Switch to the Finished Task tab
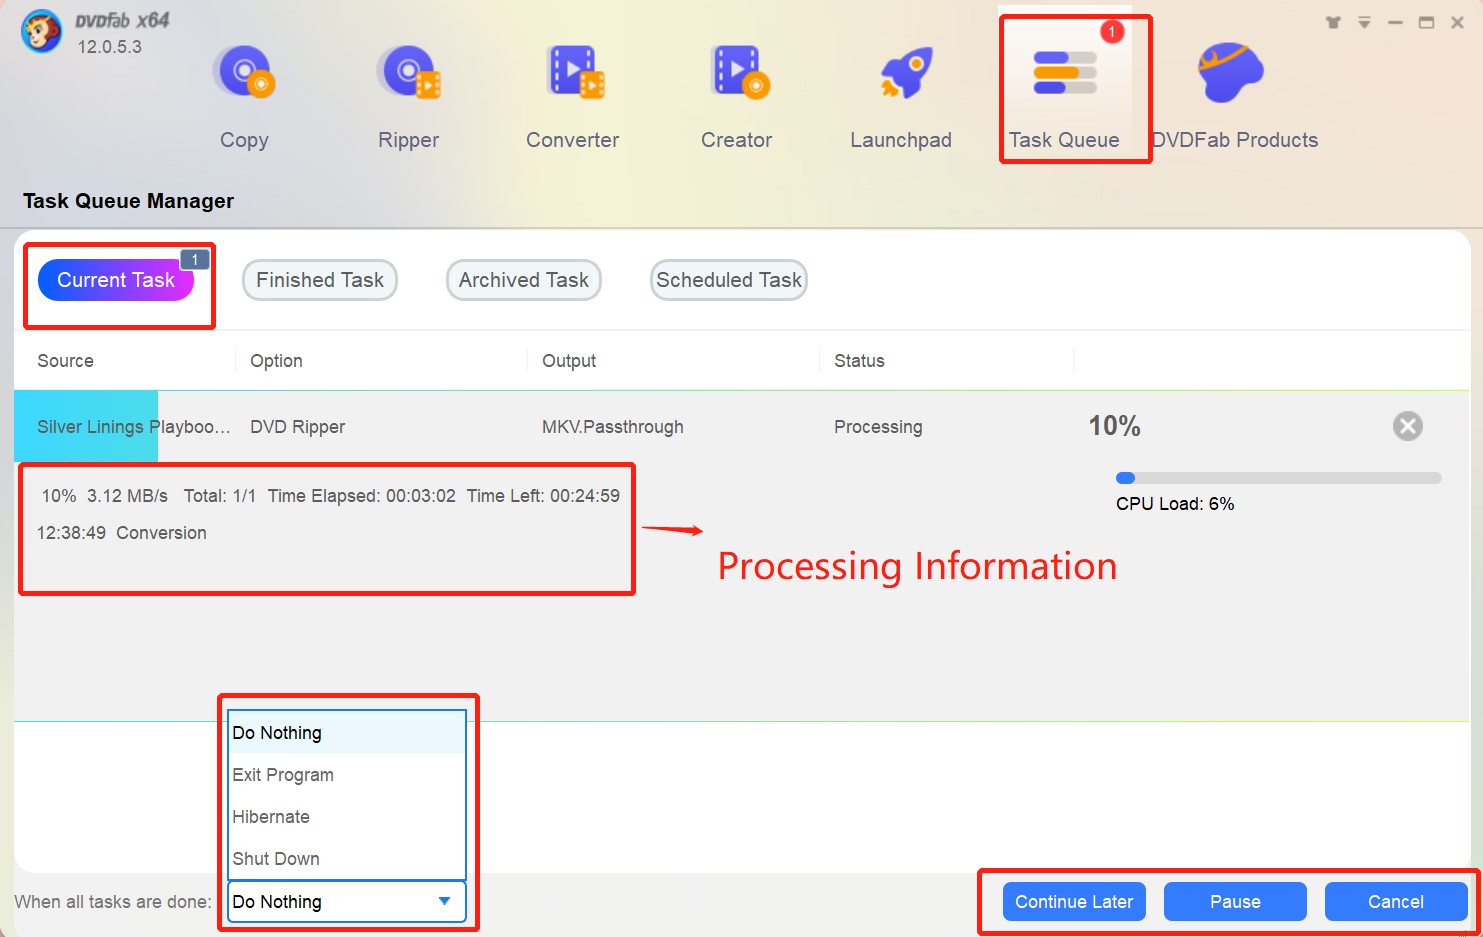The image size is (1483, 937). [x=320, y=280]
